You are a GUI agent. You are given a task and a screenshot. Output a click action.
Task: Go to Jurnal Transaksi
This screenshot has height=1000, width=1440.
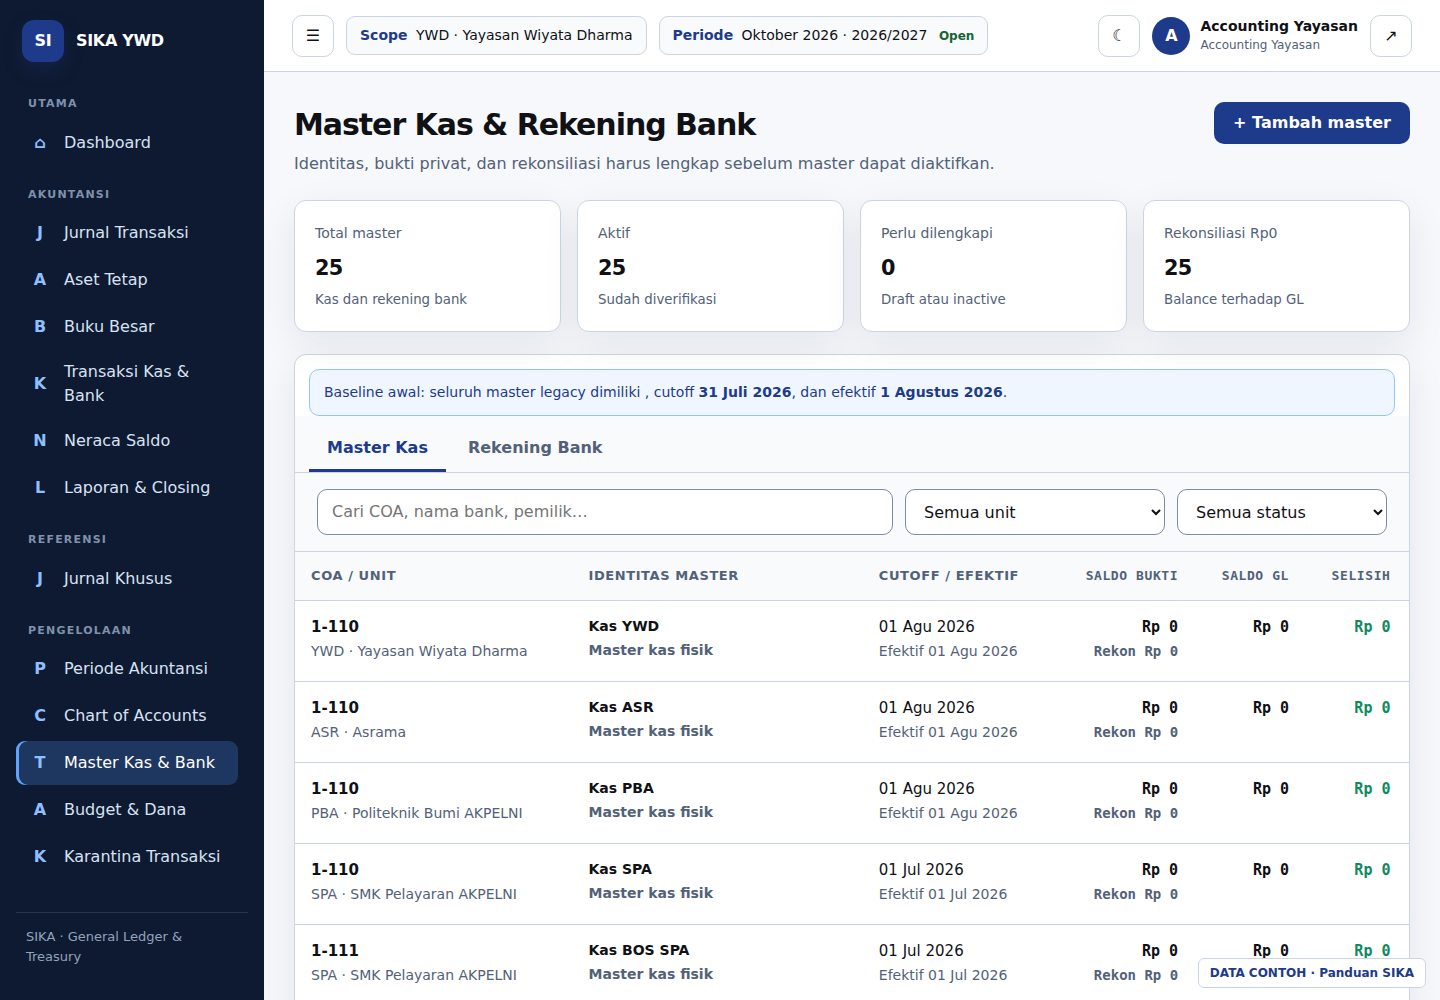pyautogui.click(x=127, y=232)
